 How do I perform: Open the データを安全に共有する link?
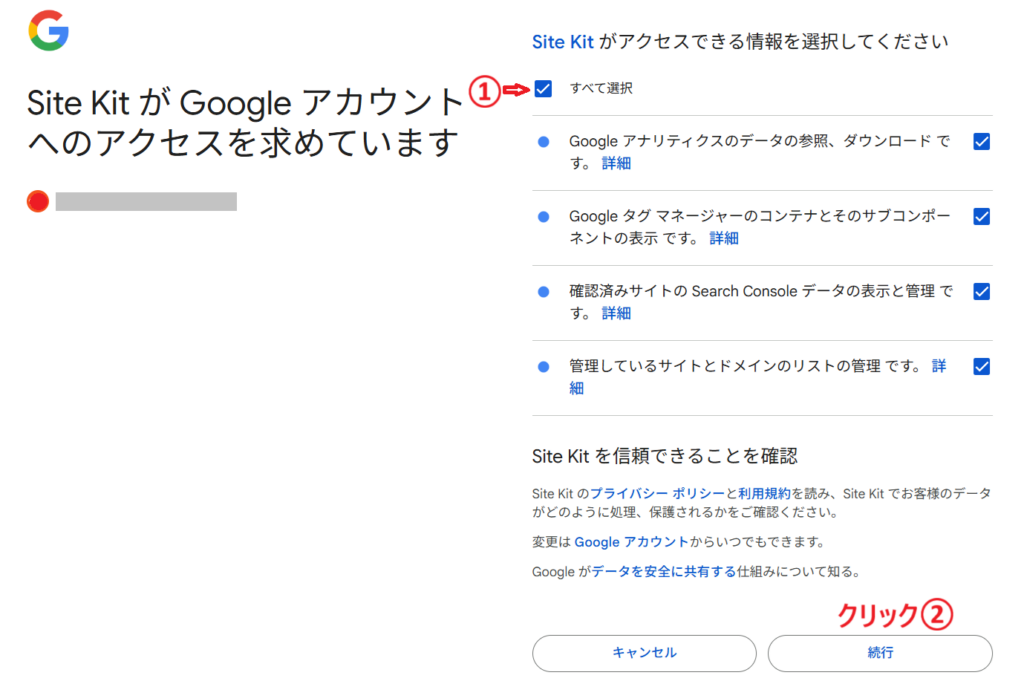pyautogui.click(x=663, y=572)
